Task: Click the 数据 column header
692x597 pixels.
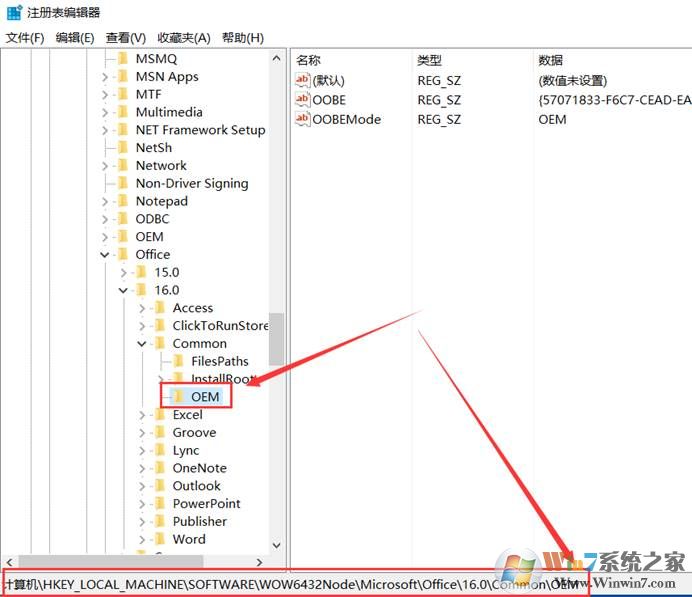Action: coord(550,60)
